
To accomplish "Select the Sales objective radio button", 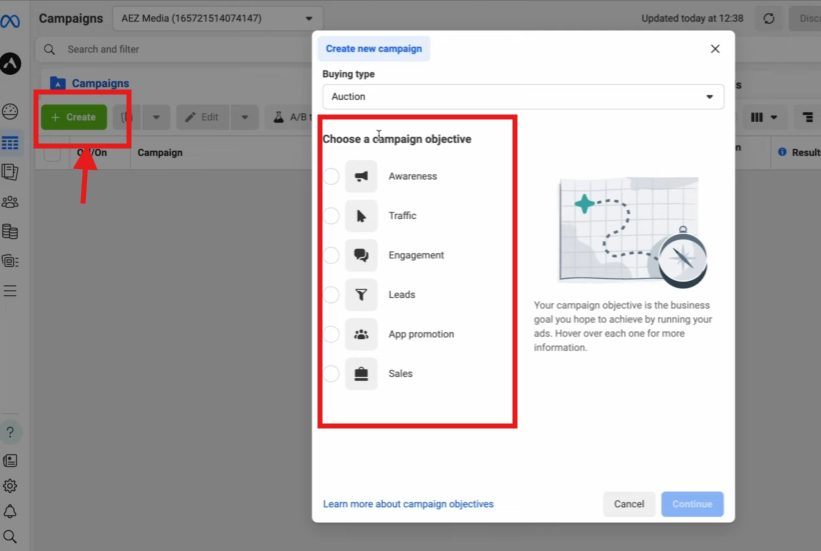I will 331,374.
